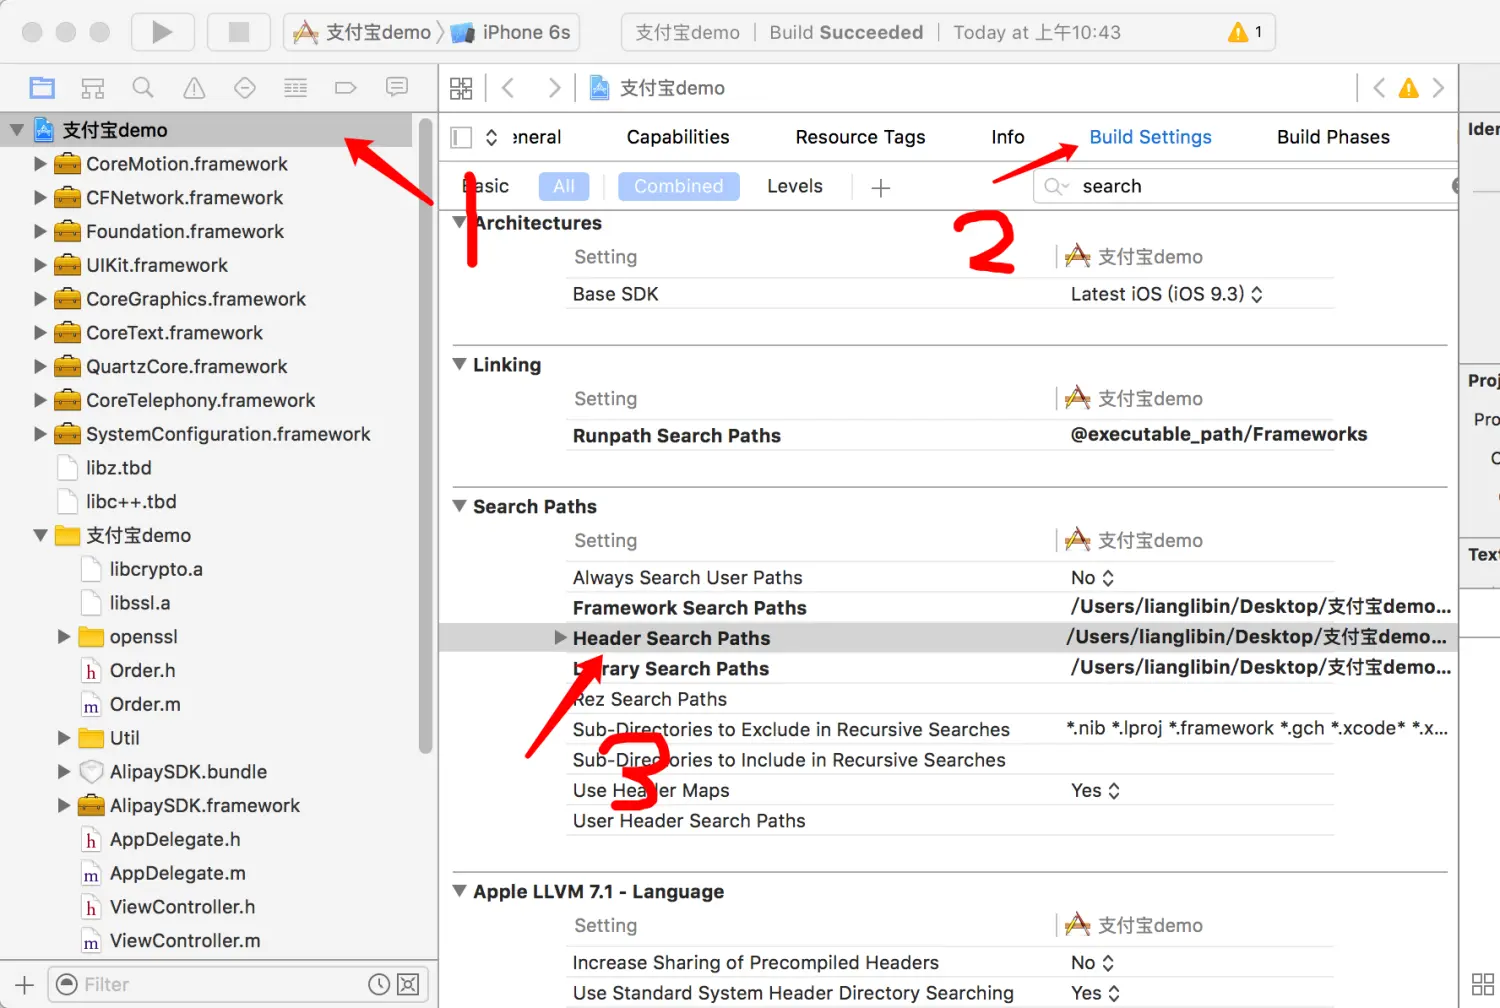
Task: Show All build settings
Action: click(x=564, y=186)
